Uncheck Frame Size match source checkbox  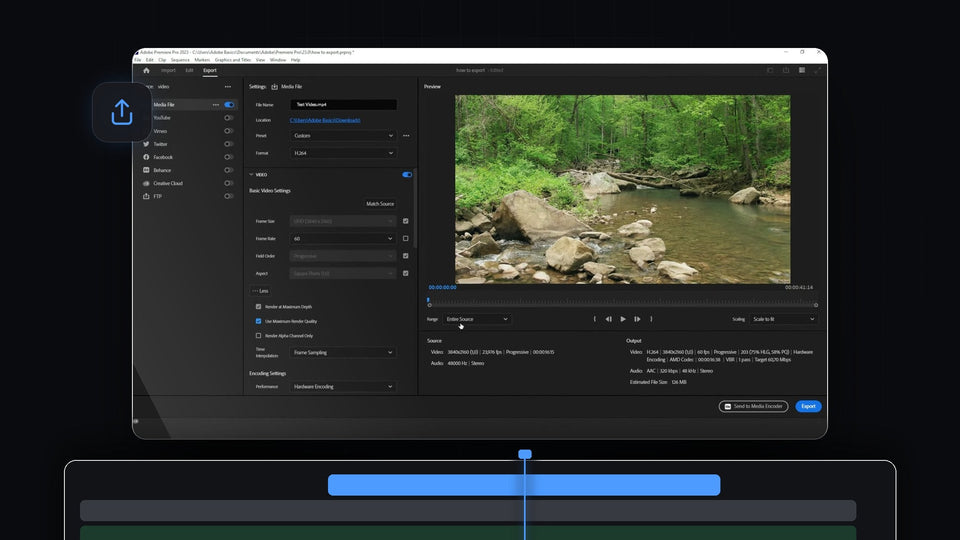pos(405,221)
